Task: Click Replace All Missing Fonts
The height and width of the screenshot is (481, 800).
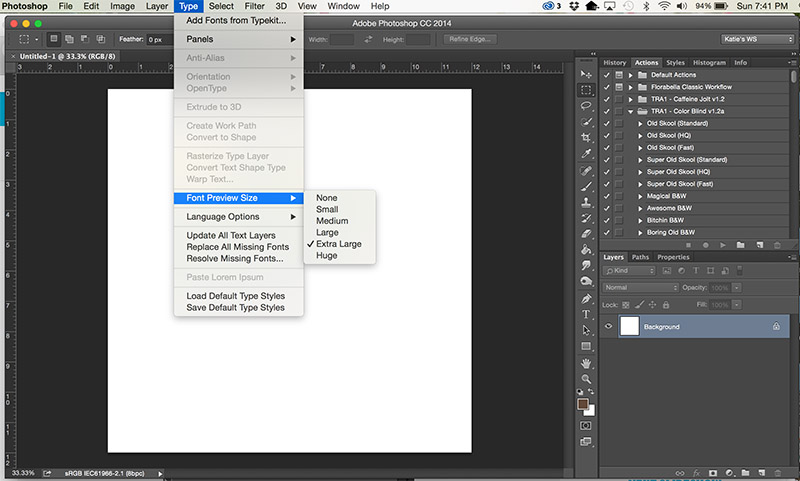Action: (238, 247)
